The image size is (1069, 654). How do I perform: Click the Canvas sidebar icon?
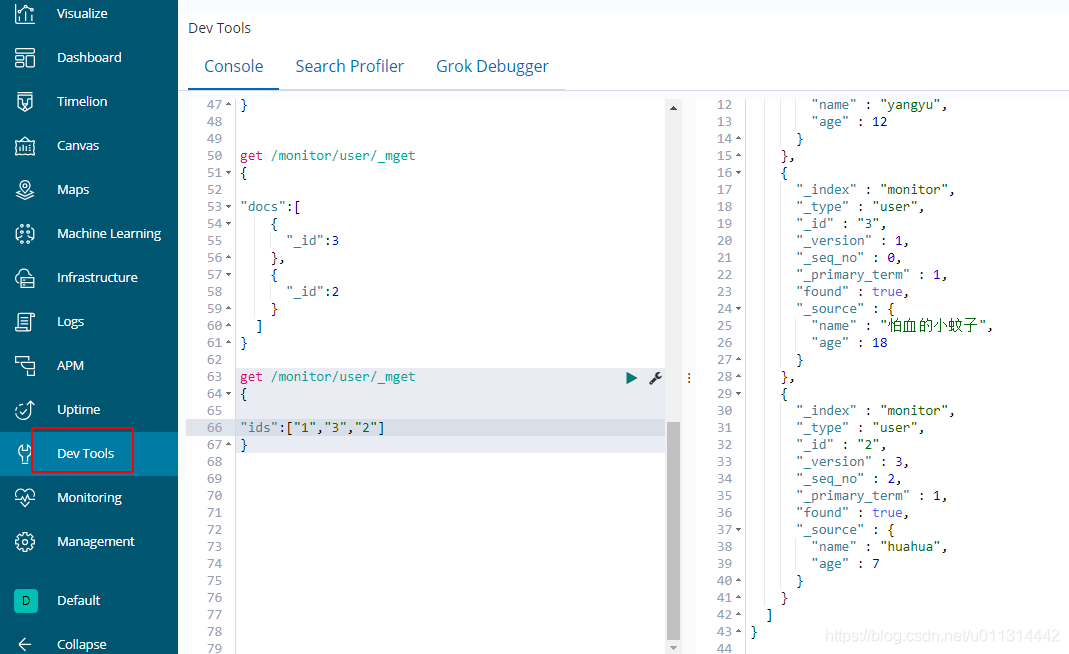[x=25, y=146]
